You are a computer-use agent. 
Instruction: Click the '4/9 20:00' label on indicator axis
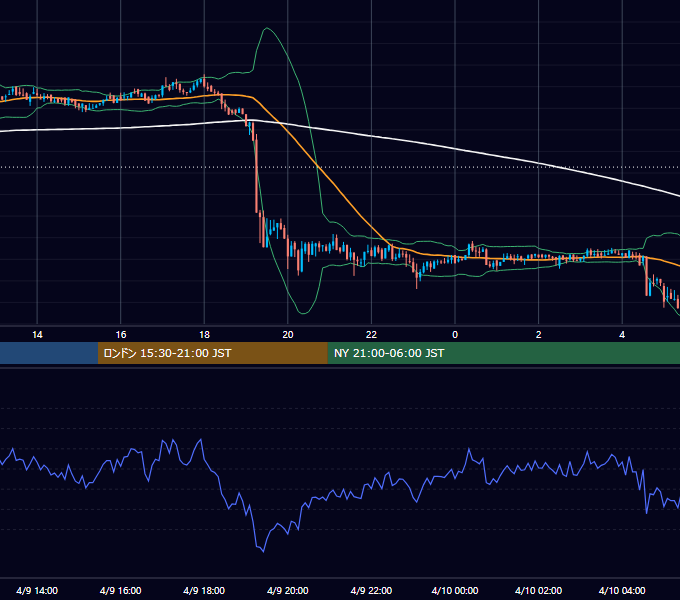[x=288, y=590]
